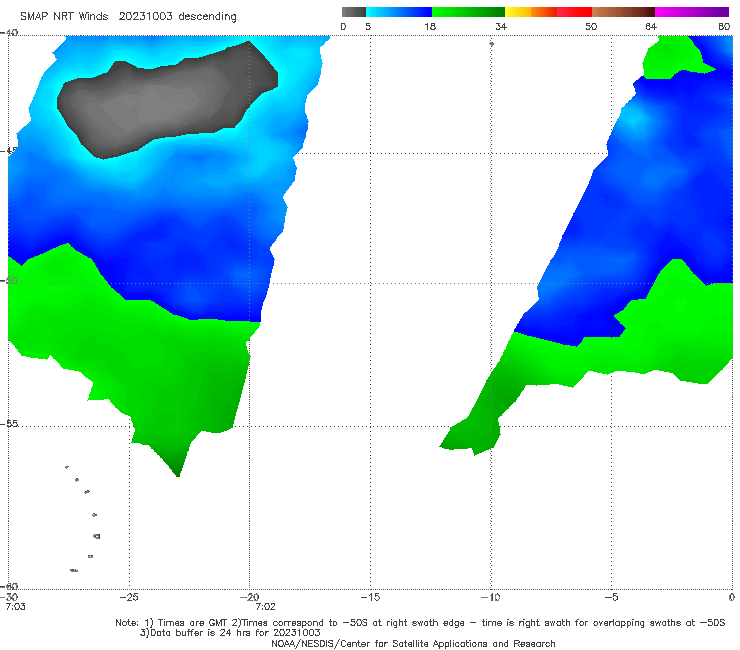
Task: Select the brown segment of the color bar
Action: [x=623, y=12]
